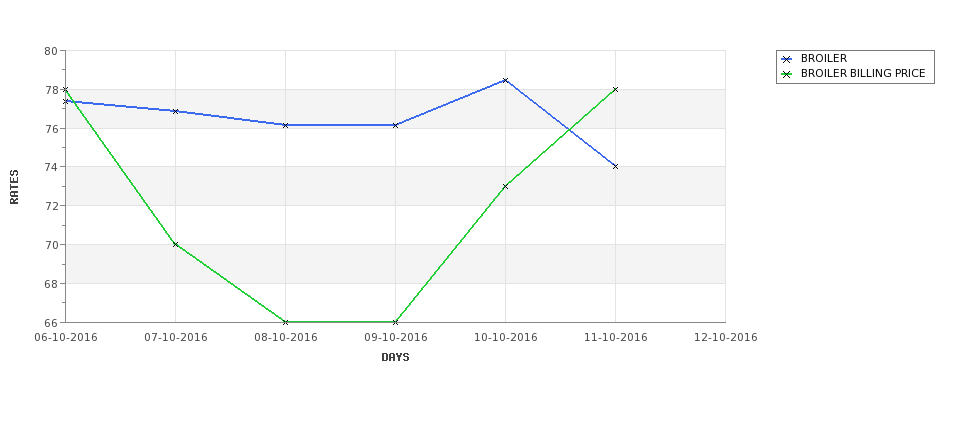Click the RATES axis title

pos(14,187)
